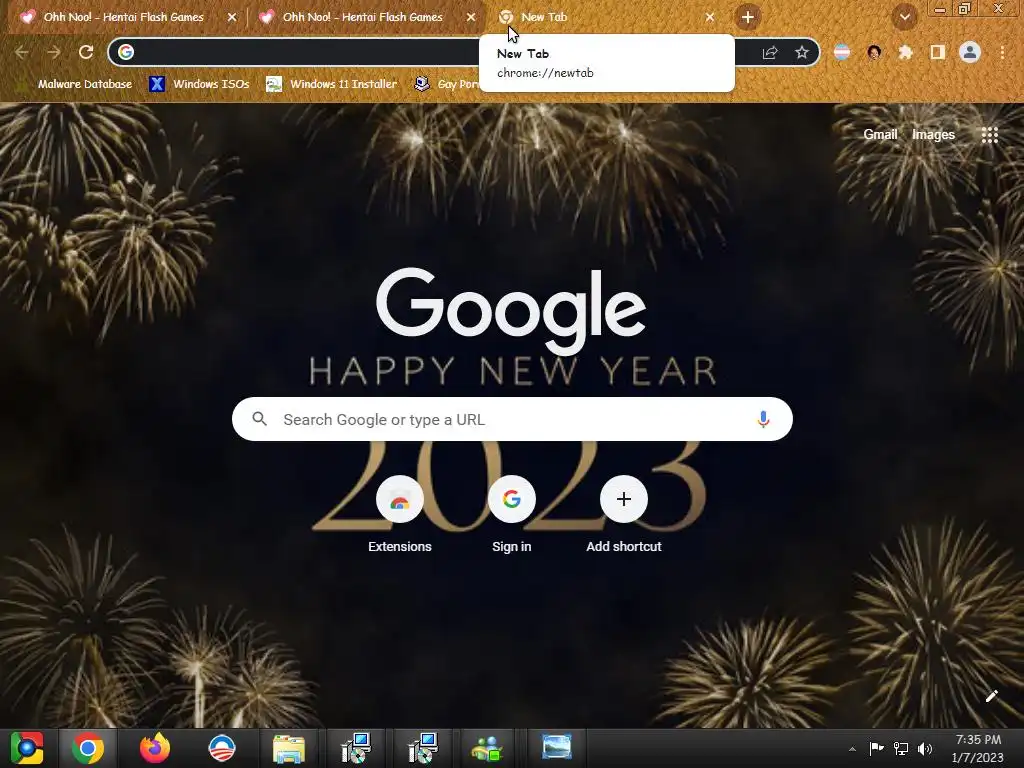
Task: Open the volume speaker tray icon
Action: (x=925, y=748)
